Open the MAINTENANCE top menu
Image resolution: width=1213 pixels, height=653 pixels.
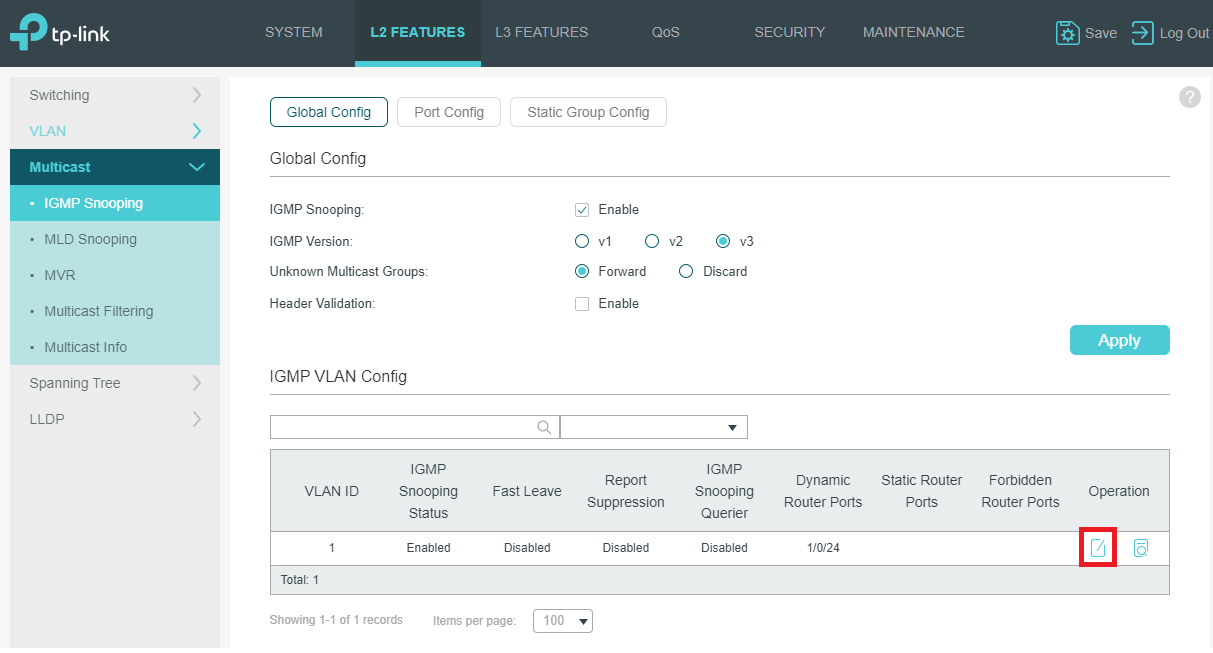point(914,33)
